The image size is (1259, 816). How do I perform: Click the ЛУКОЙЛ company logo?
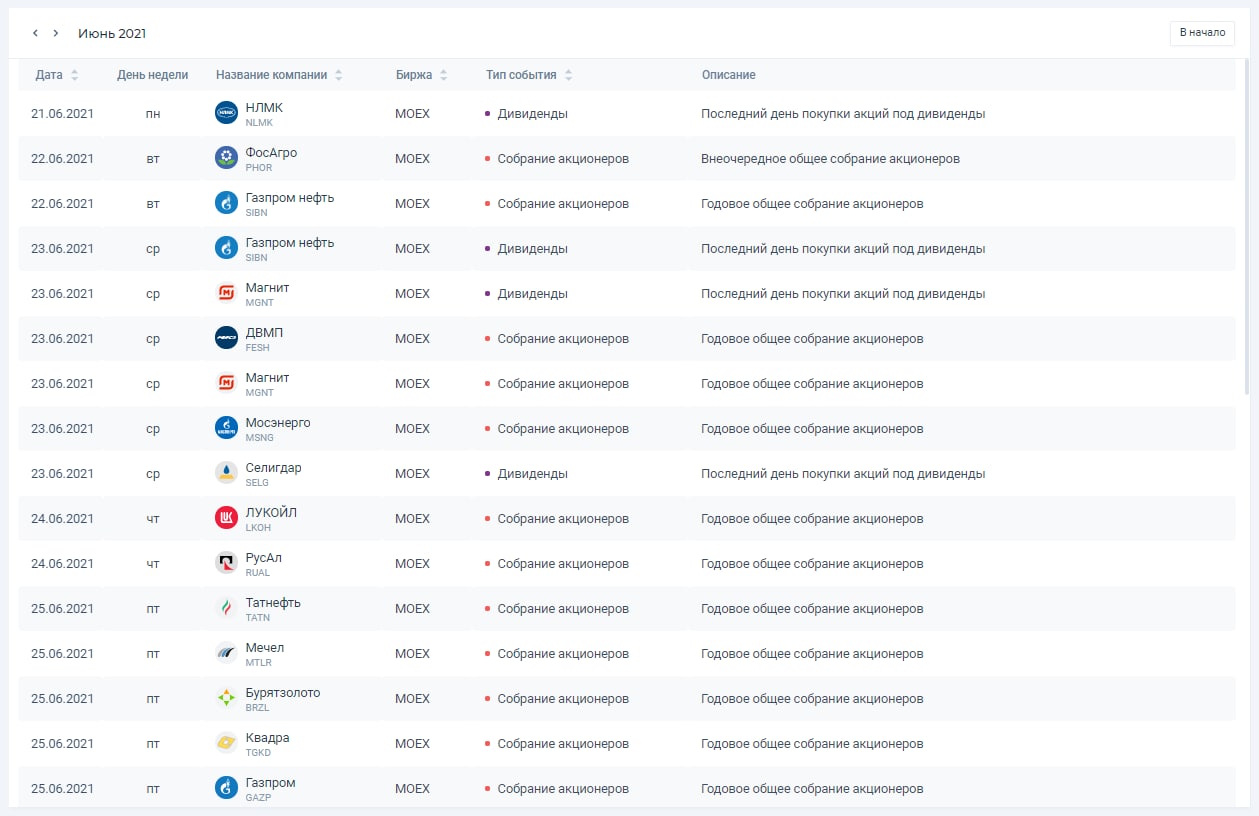(x=226, y=518)
